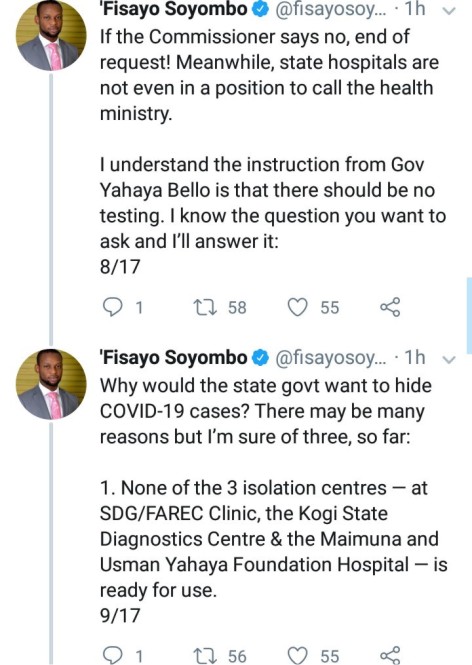Open dropdown caret on 8/17 tweet

click(448, 11)
